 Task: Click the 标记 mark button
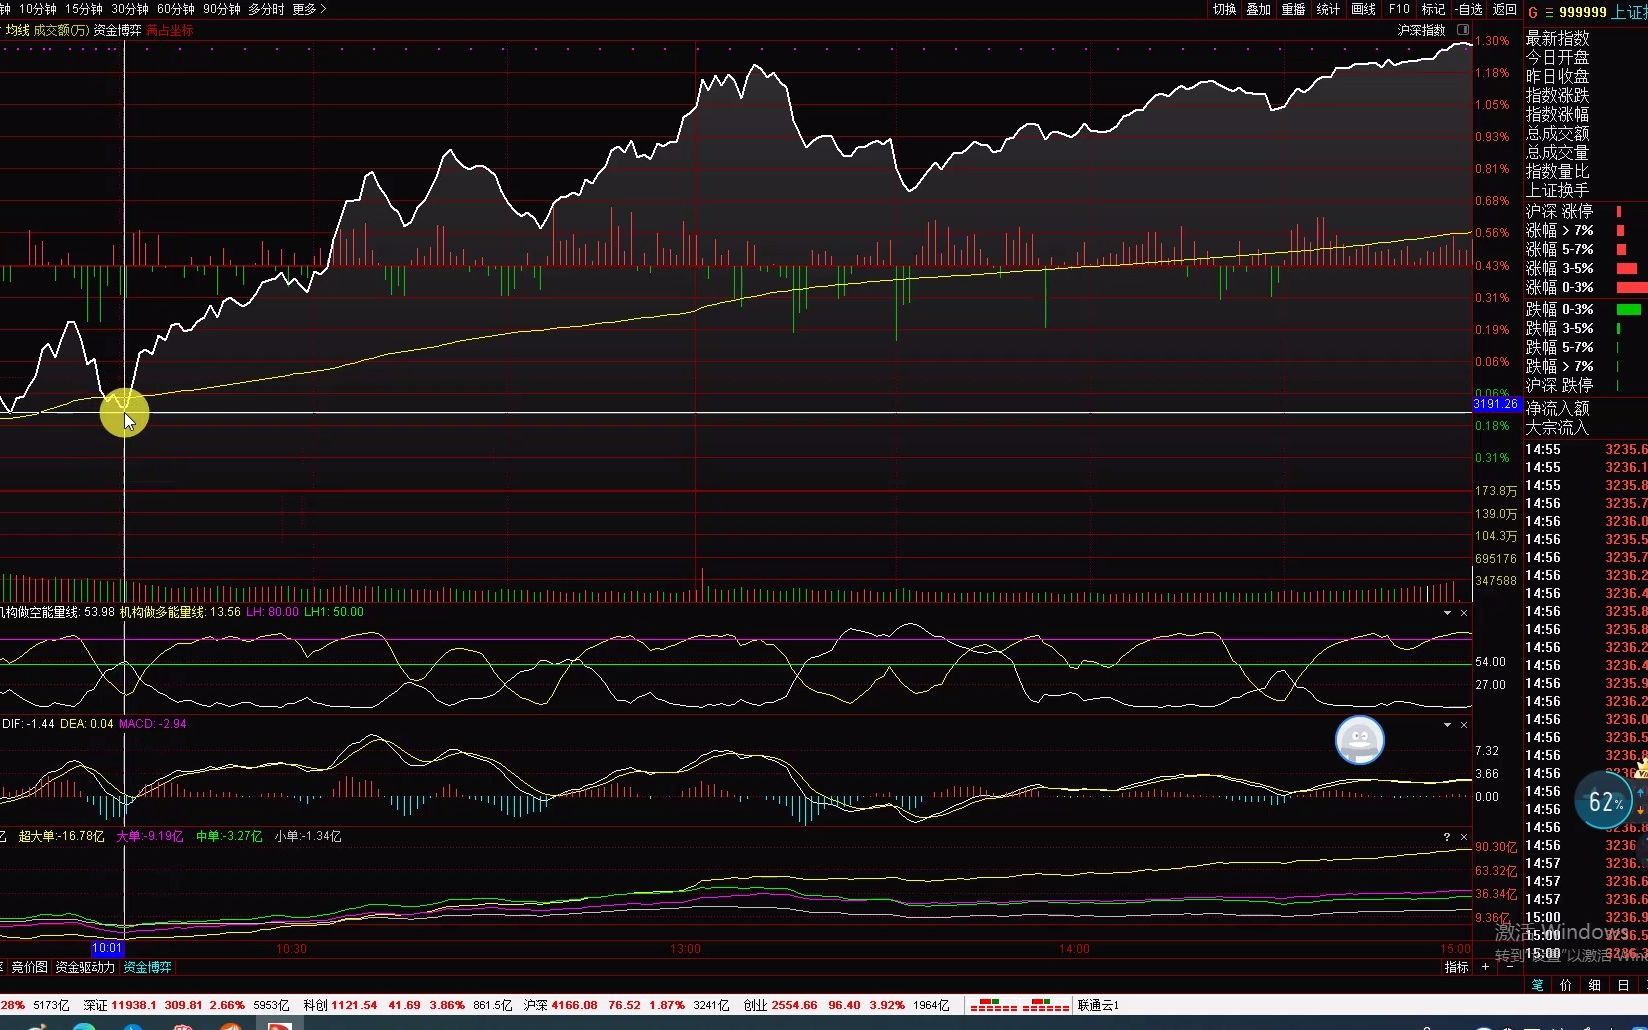pyautogui.click(x=1433, y=9)
